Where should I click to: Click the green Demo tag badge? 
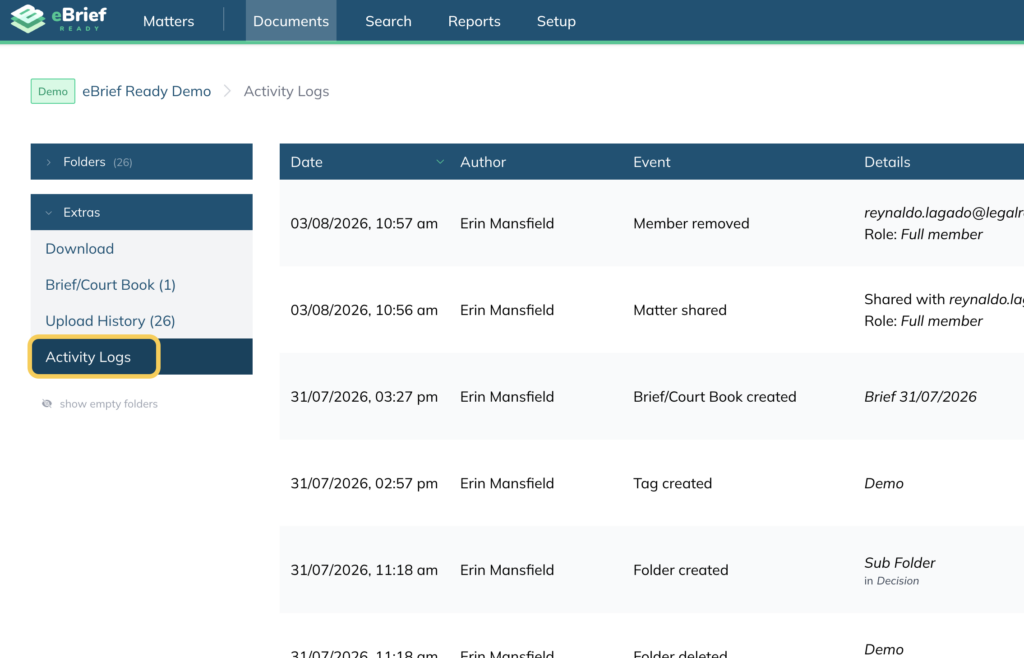53,91
